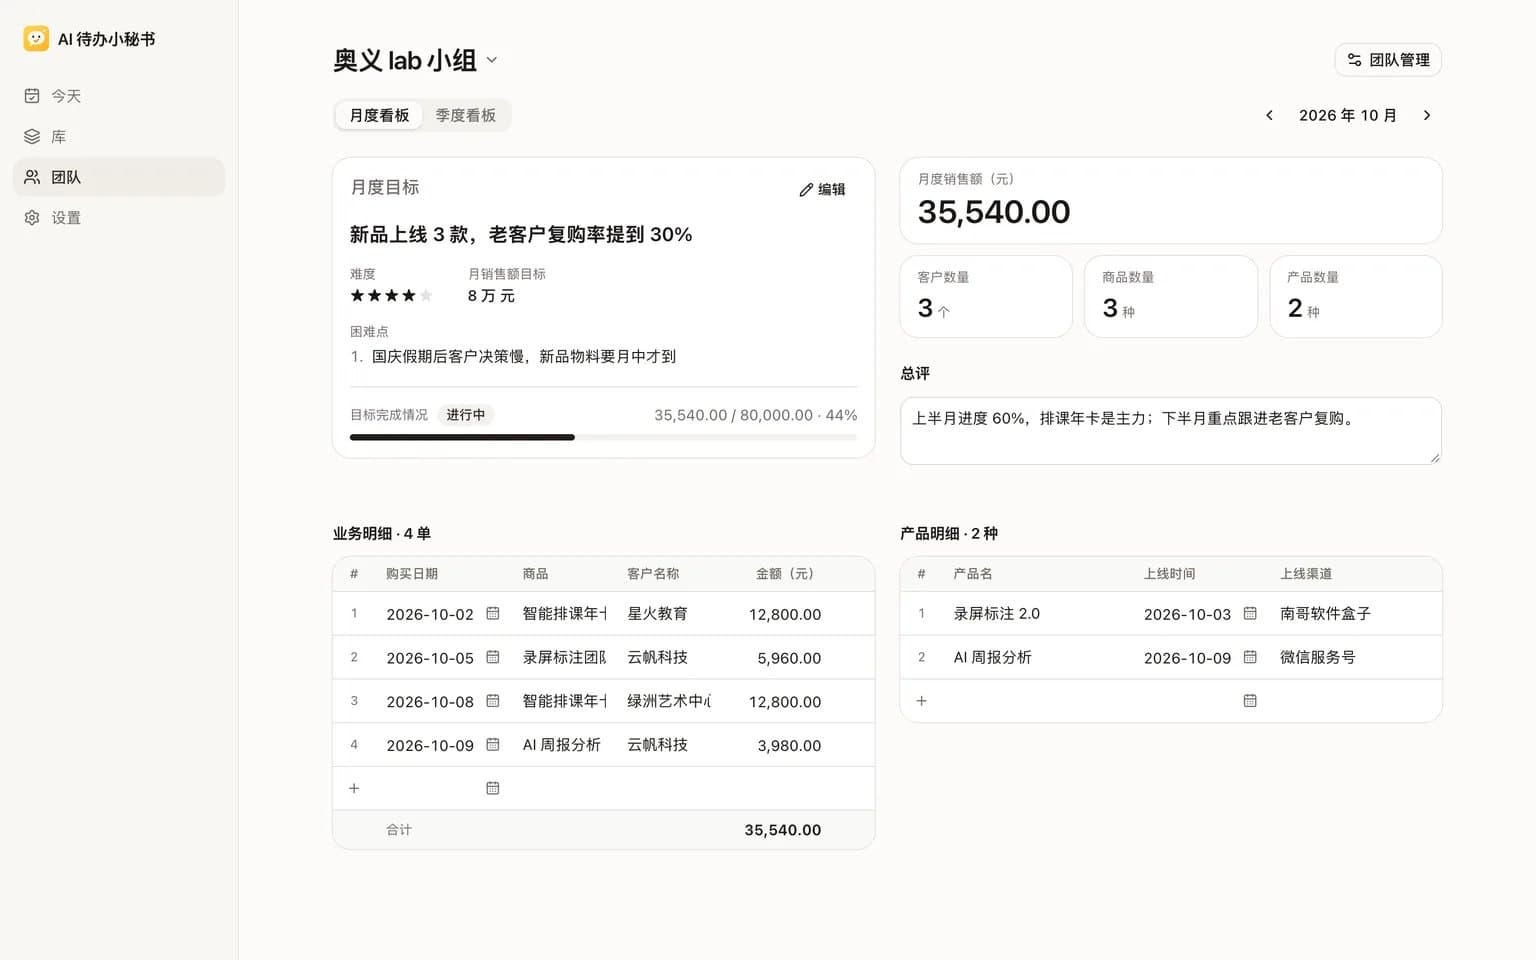
Task: Open date picker for 录屏标注 2.0 launch
Action: (1250, 613)
